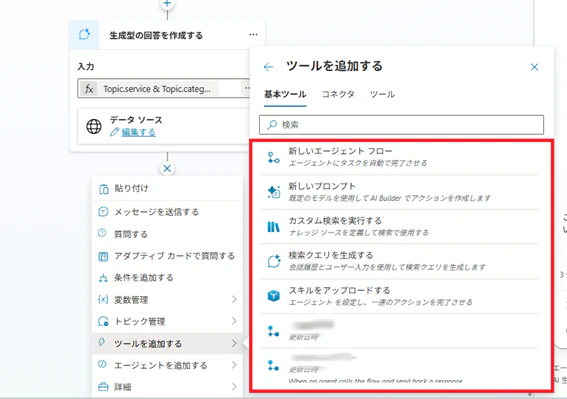Open the 変数管理 menu entry
Viewport: 567px width, 399px height.
[167, 300]
